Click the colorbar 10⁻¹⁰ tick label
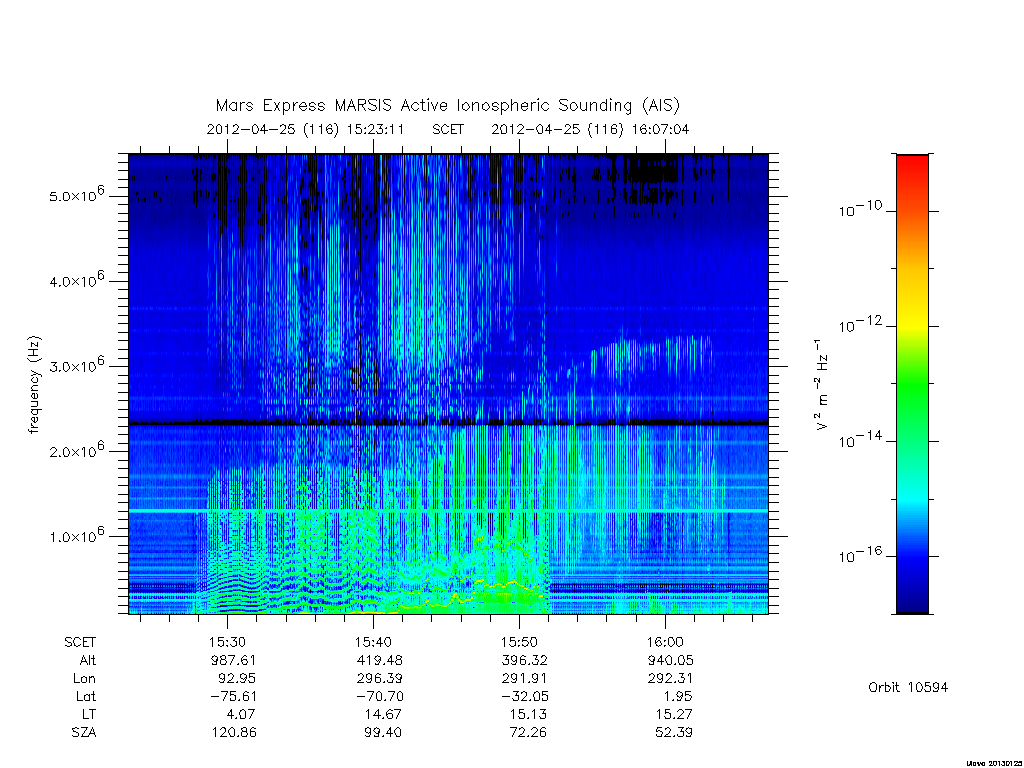This screenshot has height=768, width=1024. tap(859, 209)
